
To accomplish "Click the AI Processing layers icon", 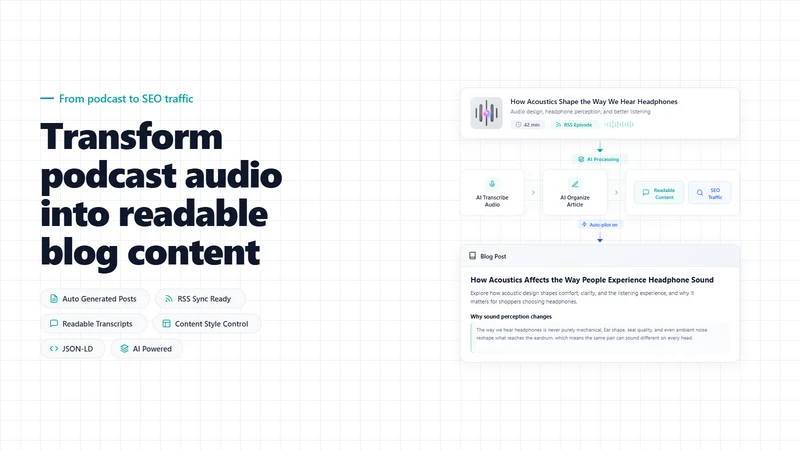I will 581,159.
